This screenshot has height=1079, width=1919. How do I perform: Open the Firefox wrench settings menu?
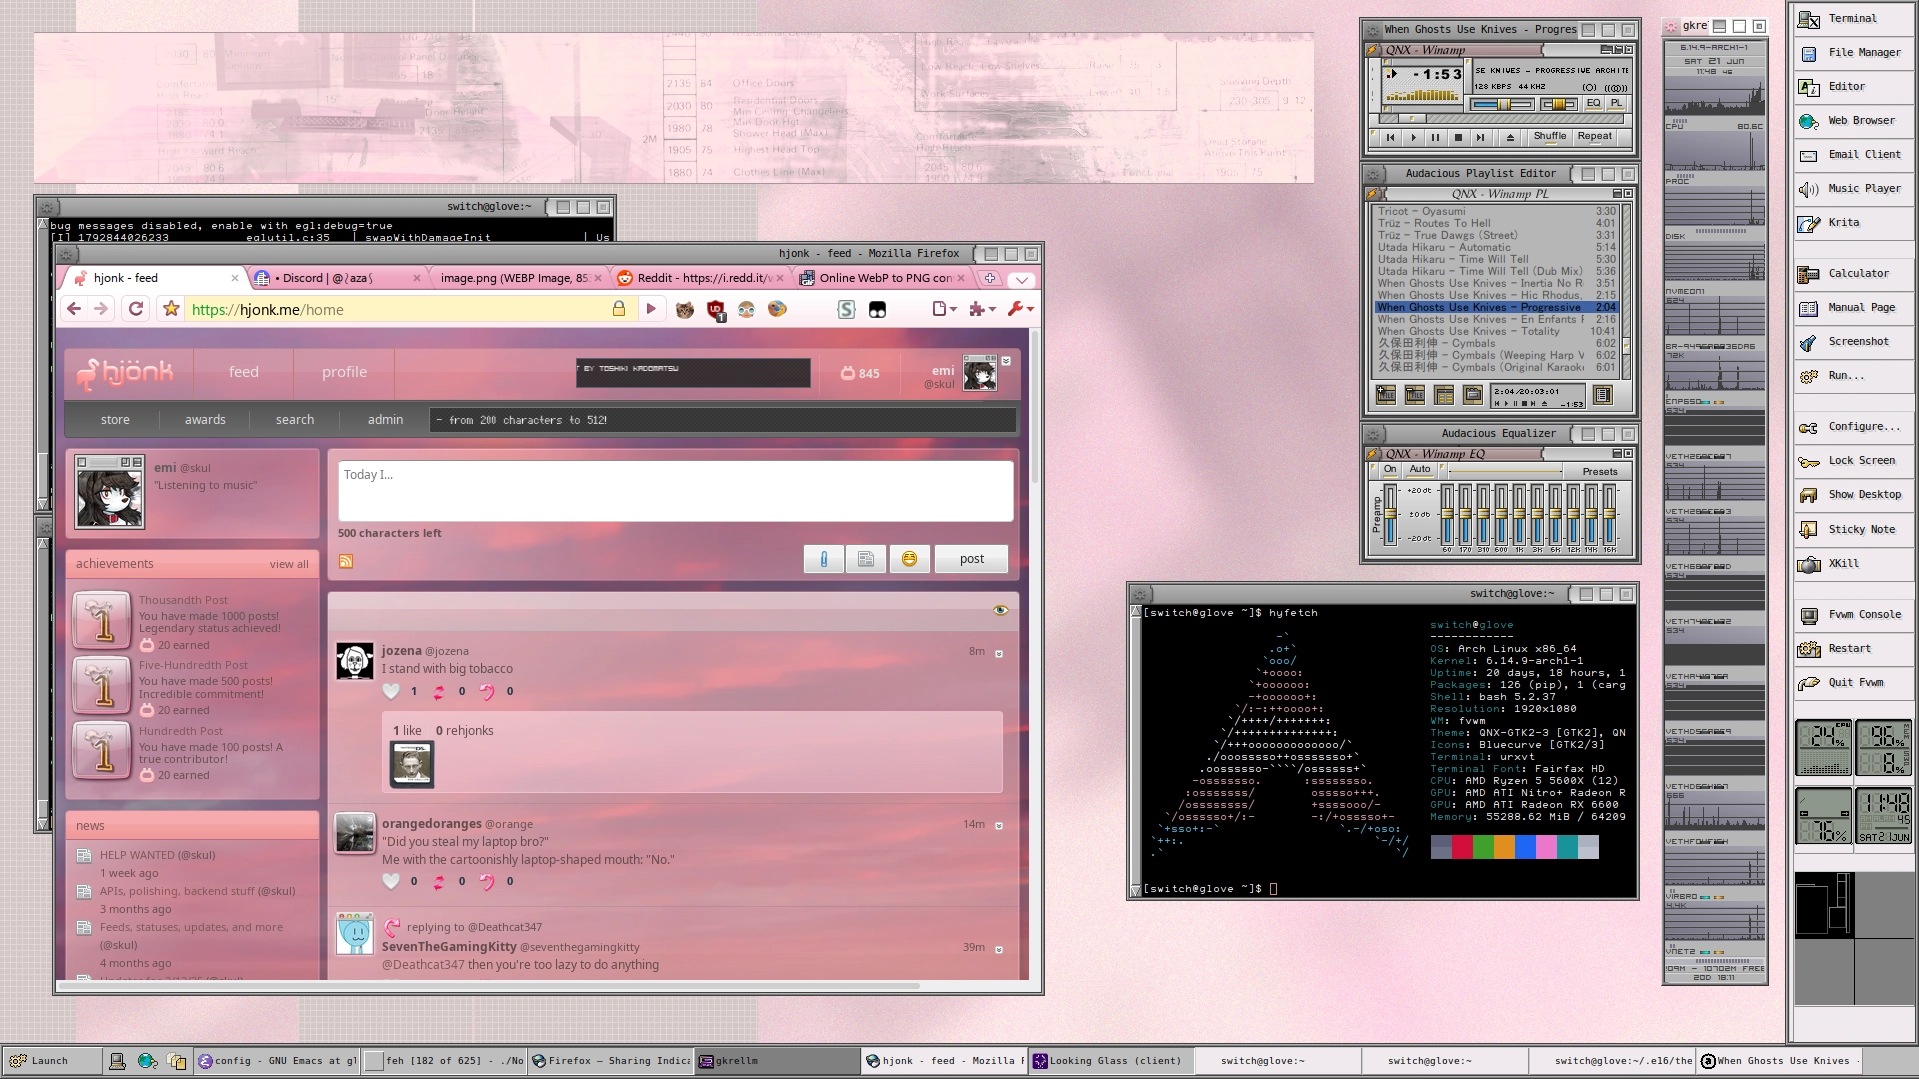click(1020, 310)
